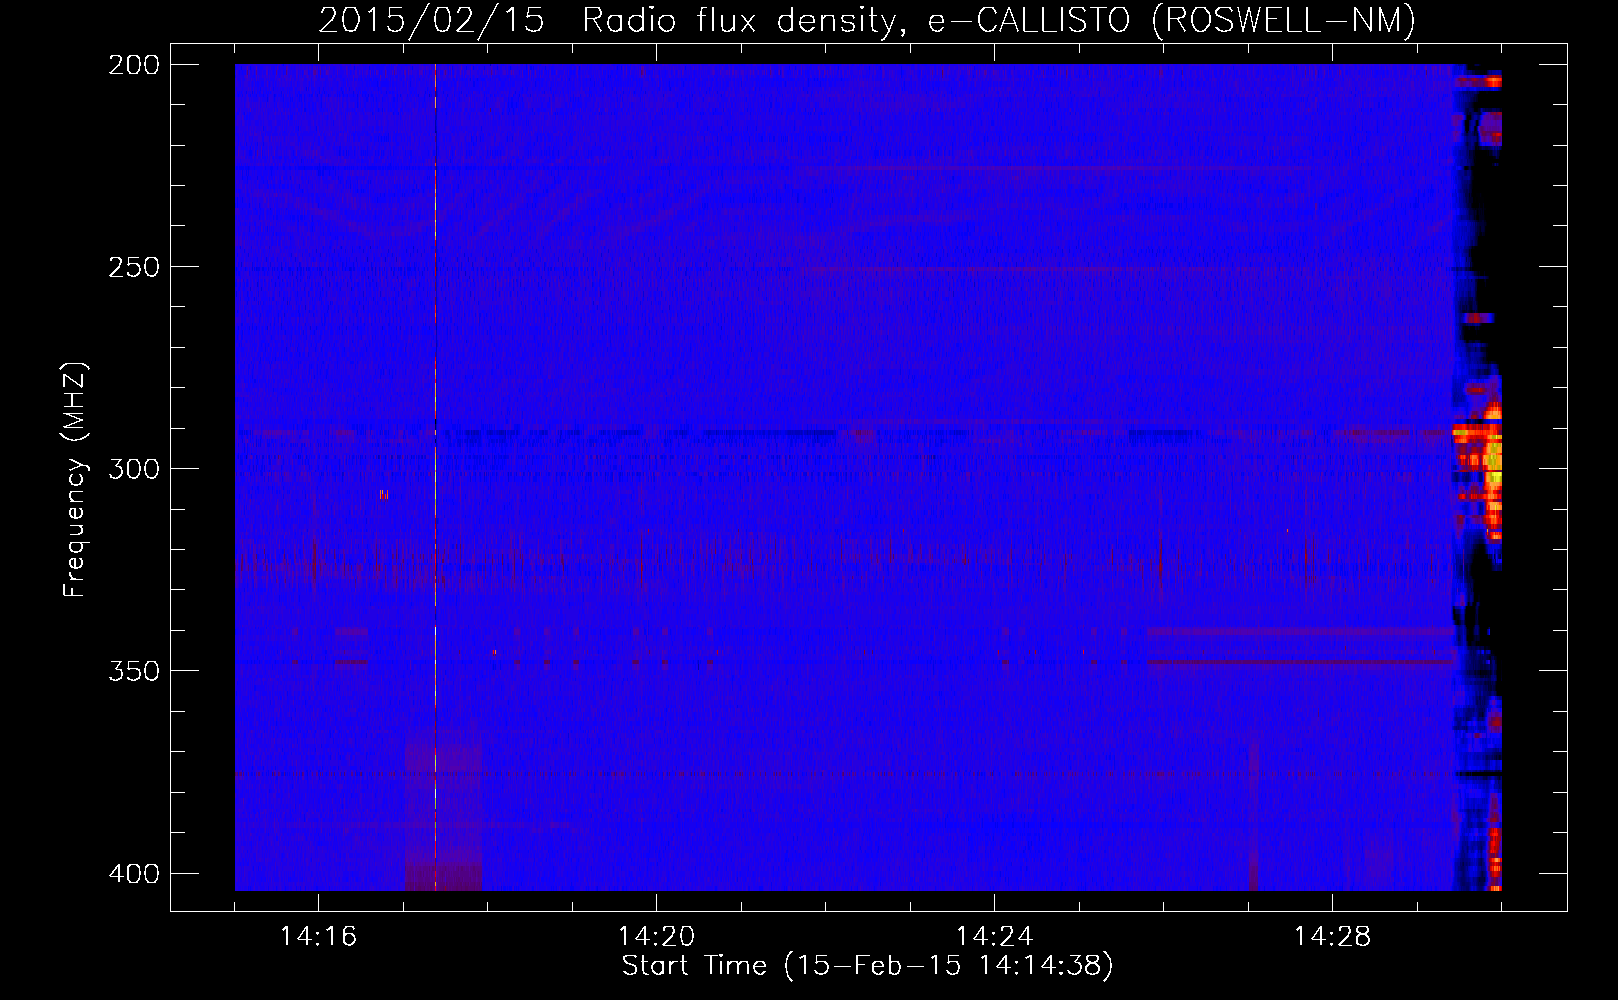
Task: Click the plot title with 2015/02/15 Radio flux density
Action: (x=867, y=20)
